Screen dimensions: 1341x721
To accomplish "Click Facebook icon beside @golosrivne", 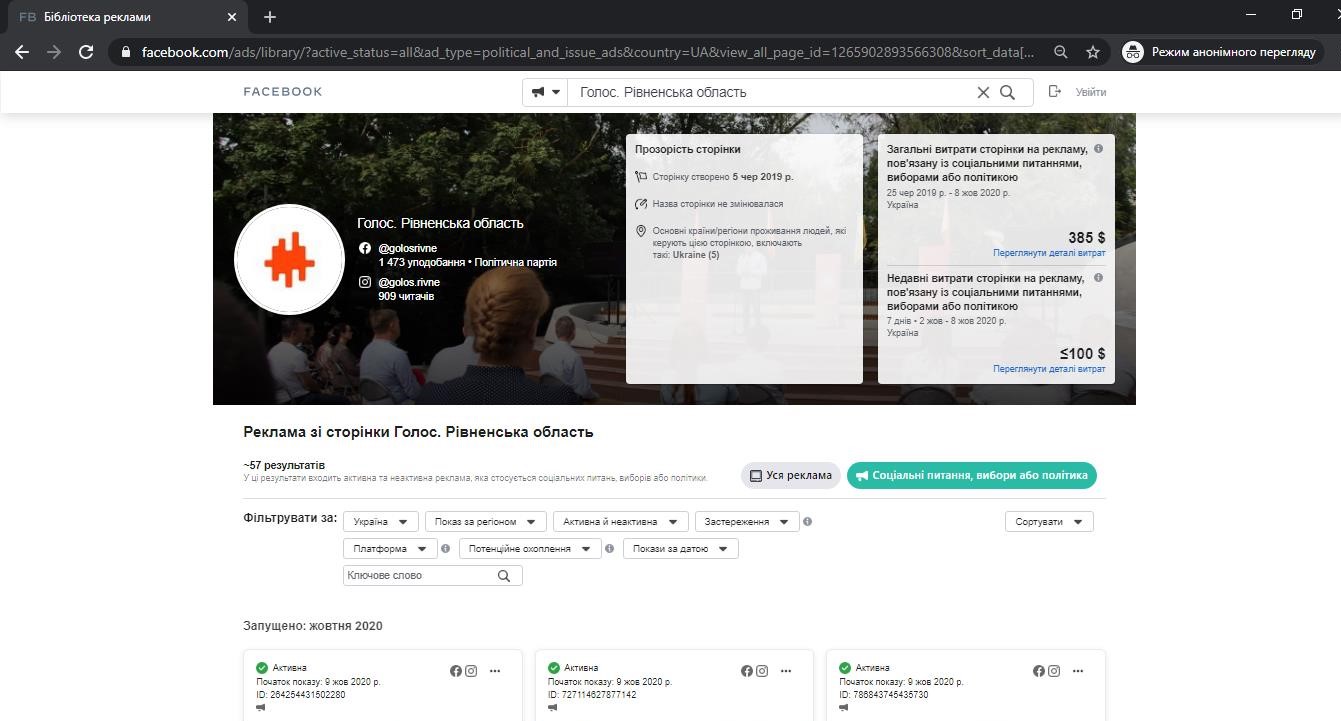I will [x=365, y=248].
